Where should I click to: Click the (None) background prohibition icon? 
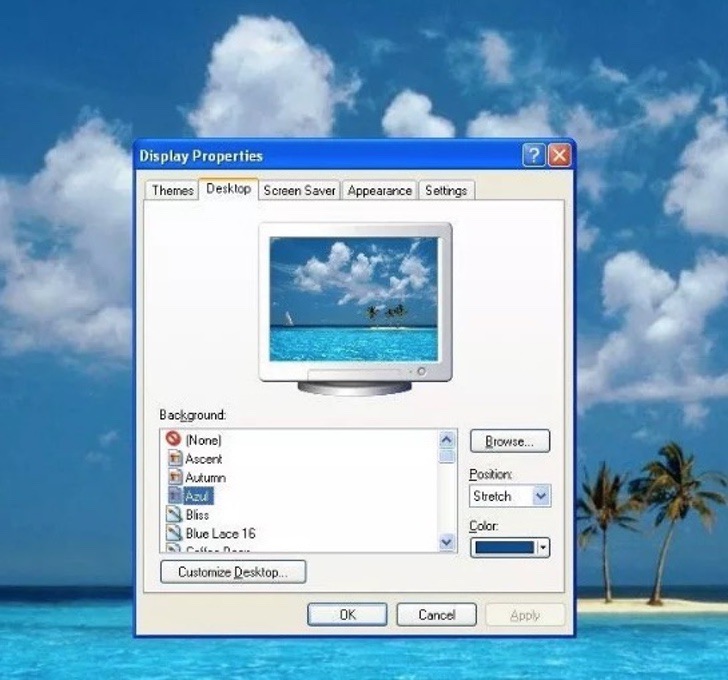click(173, 439)
